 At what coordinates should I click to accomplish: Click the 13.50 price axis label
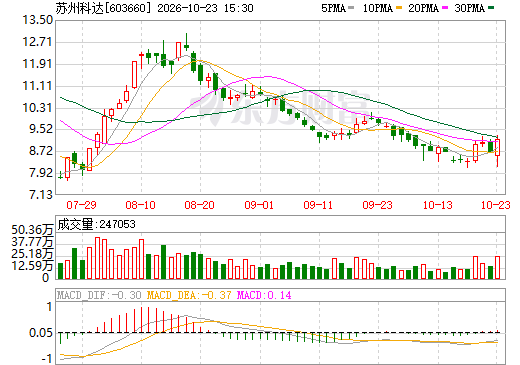click(37, 20)
